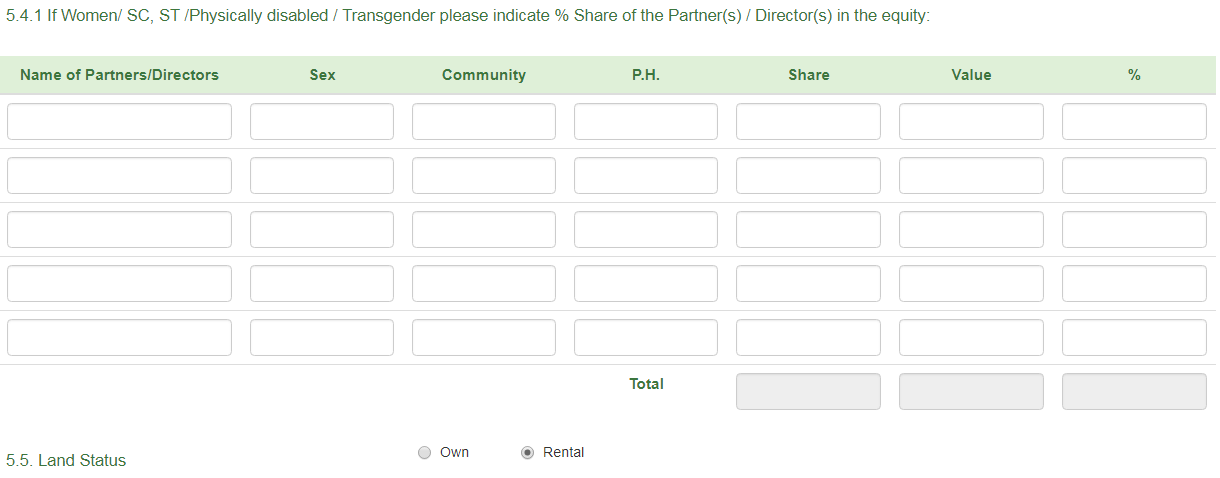
Task: Click second row Name of Partners/Directors field
Action: (119, 176)
